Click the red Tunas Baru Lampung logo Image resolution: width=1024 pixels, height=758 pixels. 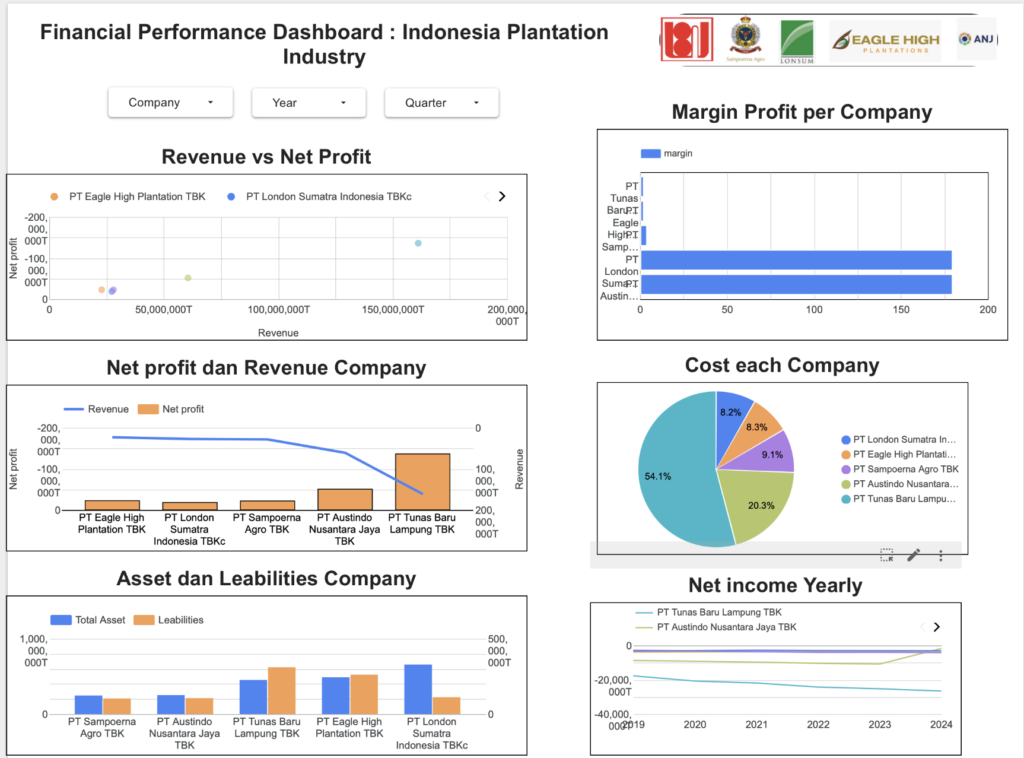point(687,40)
